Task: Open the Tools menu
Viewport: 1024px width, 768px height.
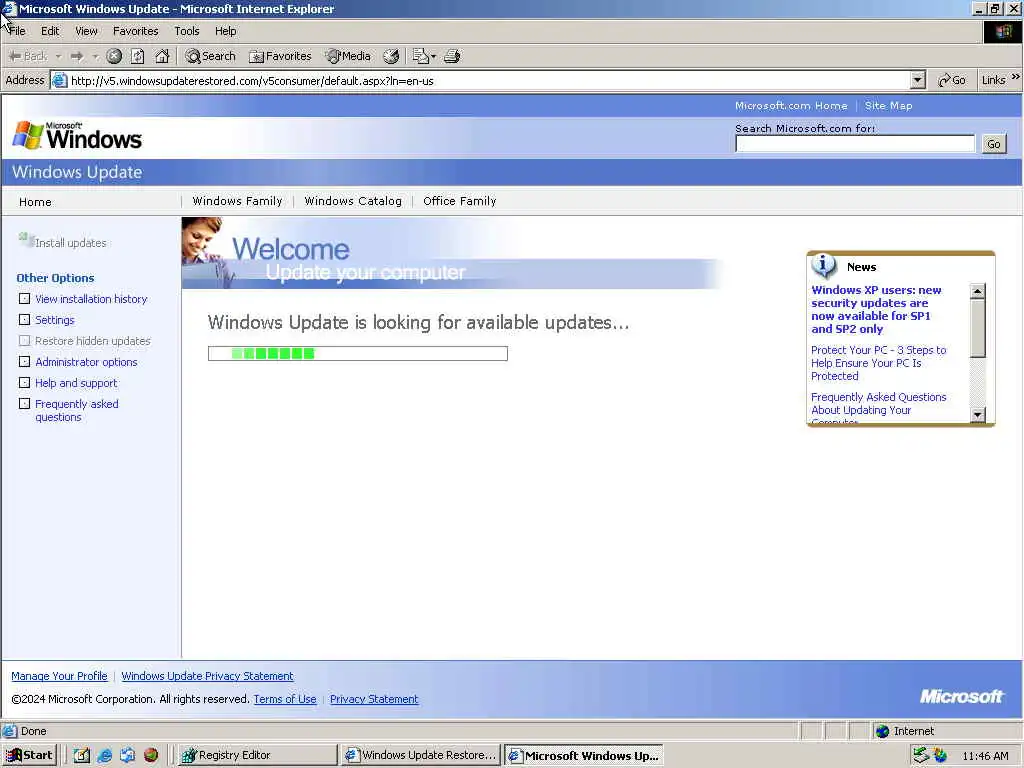Action: point(187,31)
